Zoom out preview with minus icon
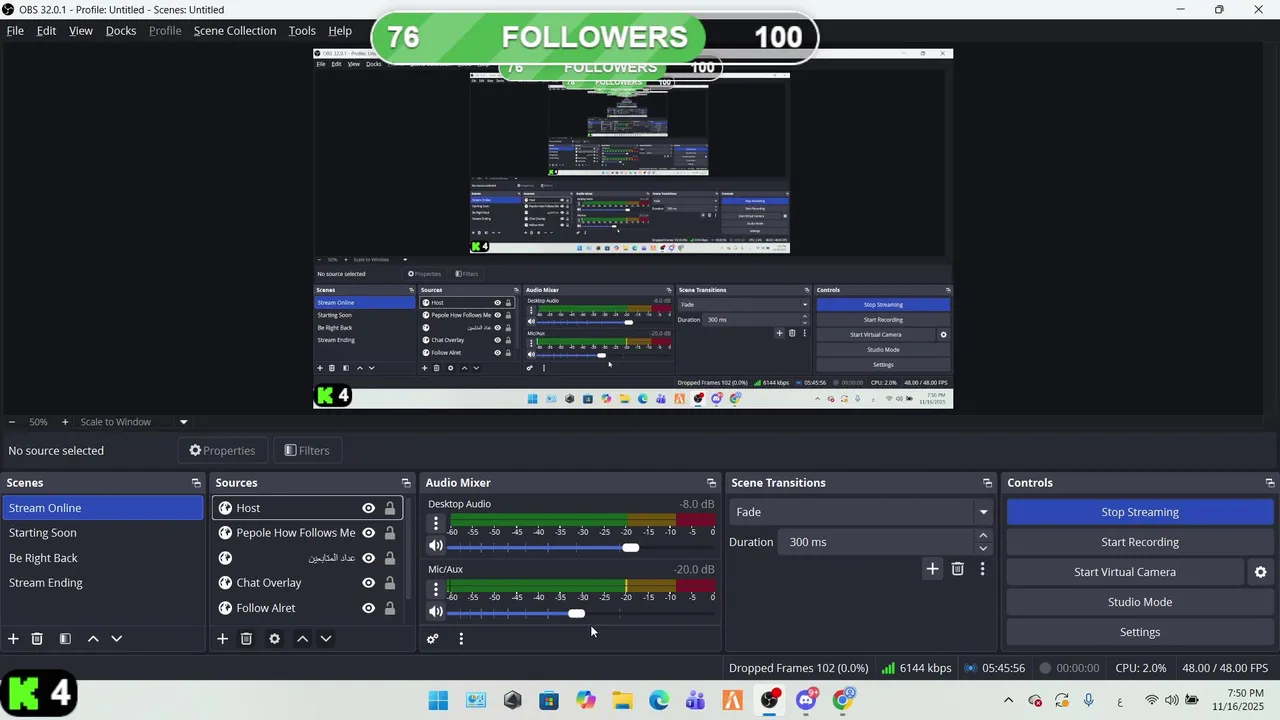Screen dimensions: 1280x720 click(12, 422)
